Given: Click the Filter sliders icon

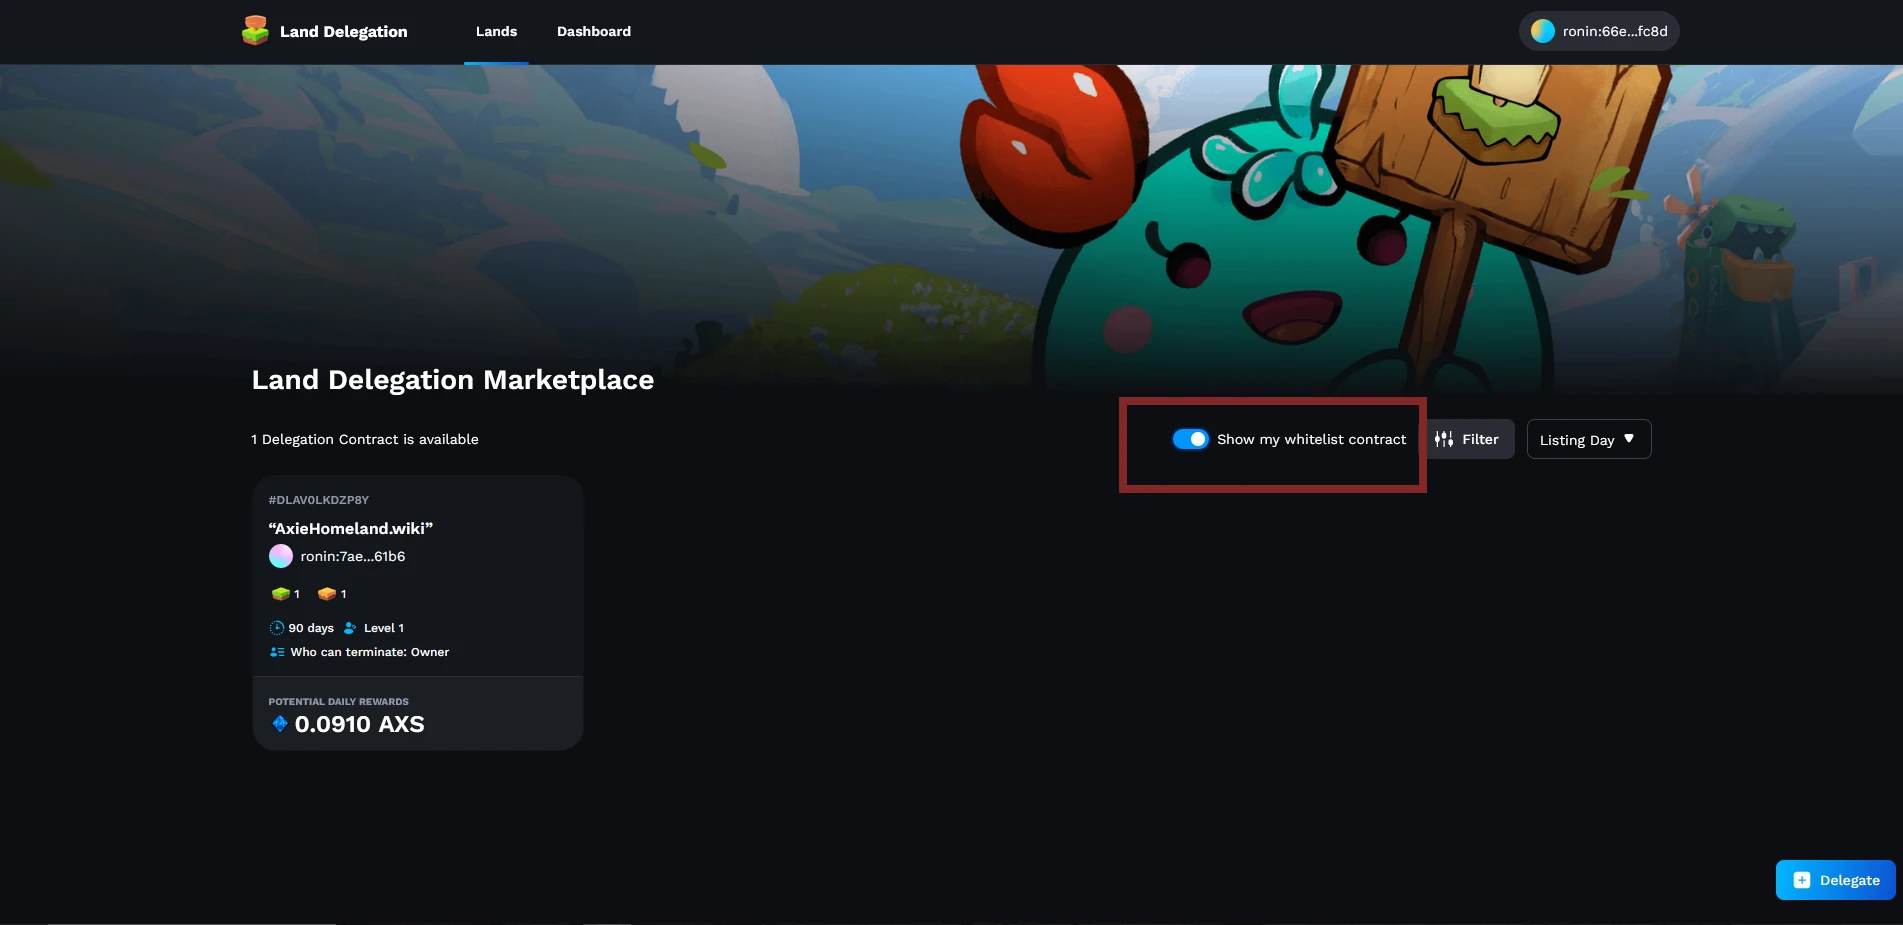Looking at the screenshot, I should 1444,439.
